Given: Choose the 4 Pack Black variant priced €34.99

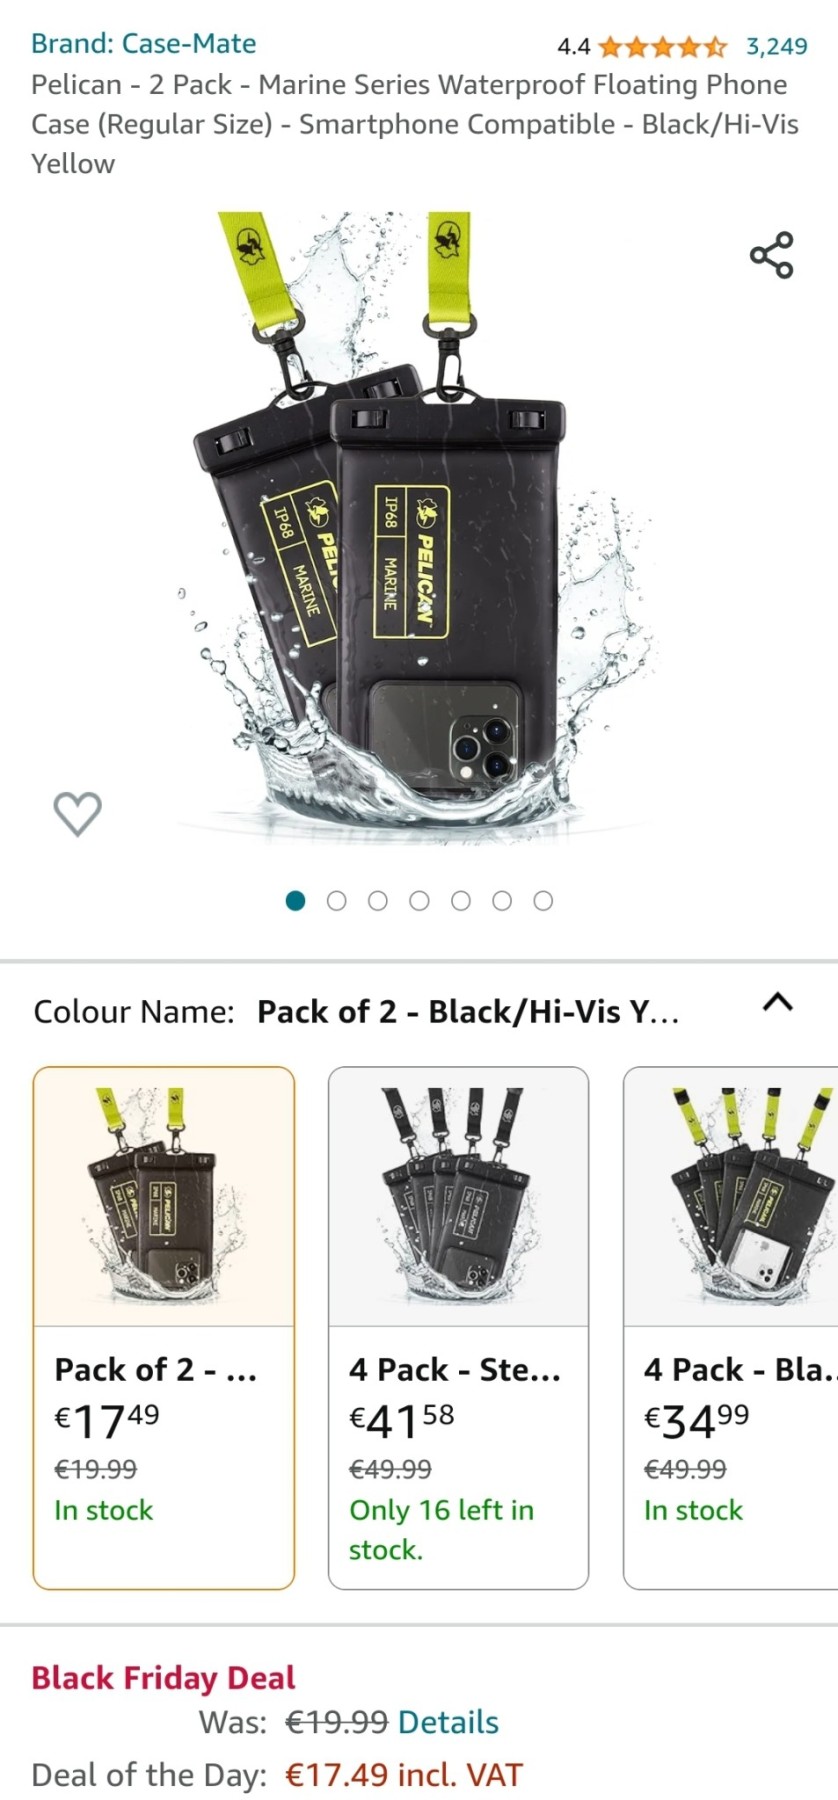Looking at the screenshot, I should [731, 1328].
